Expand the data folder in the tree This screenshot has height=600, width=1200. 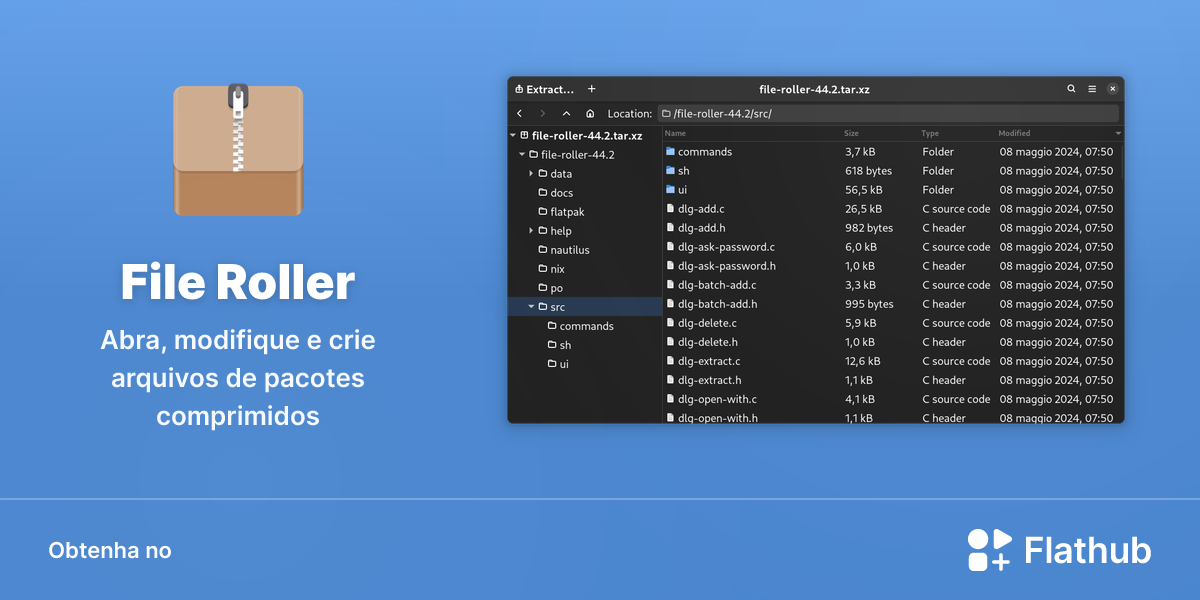531,174
